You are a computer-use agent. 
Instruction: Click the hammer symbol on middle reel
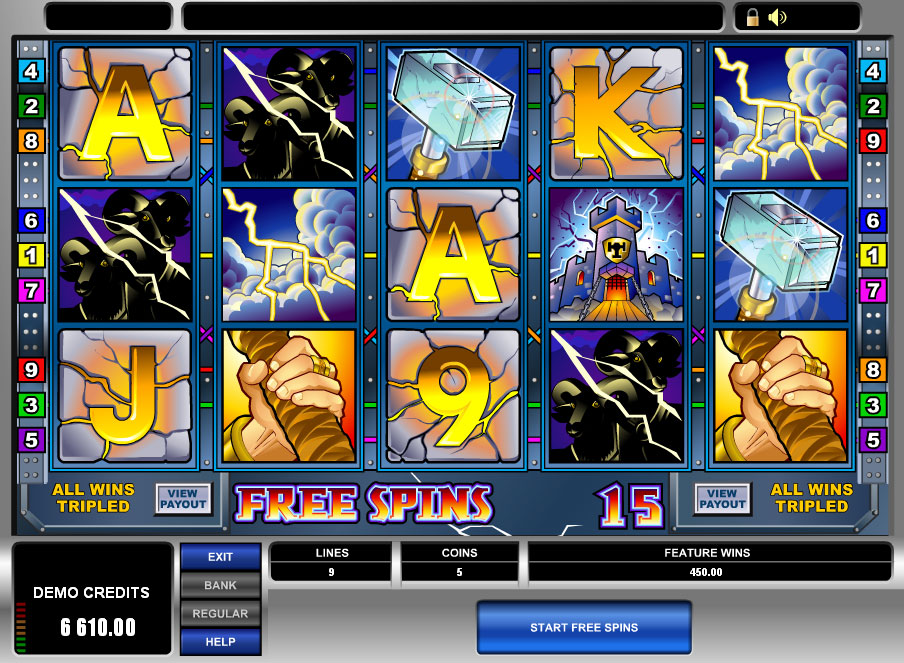[x=453, y=114]
